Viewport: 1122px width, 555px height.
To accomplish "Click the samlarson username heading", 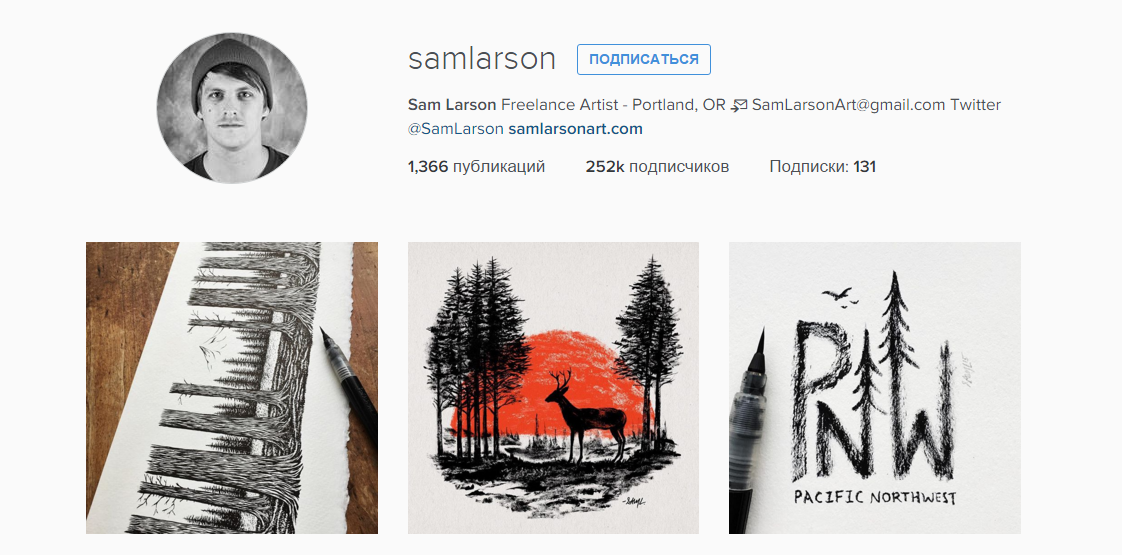I will pos(482,59).
